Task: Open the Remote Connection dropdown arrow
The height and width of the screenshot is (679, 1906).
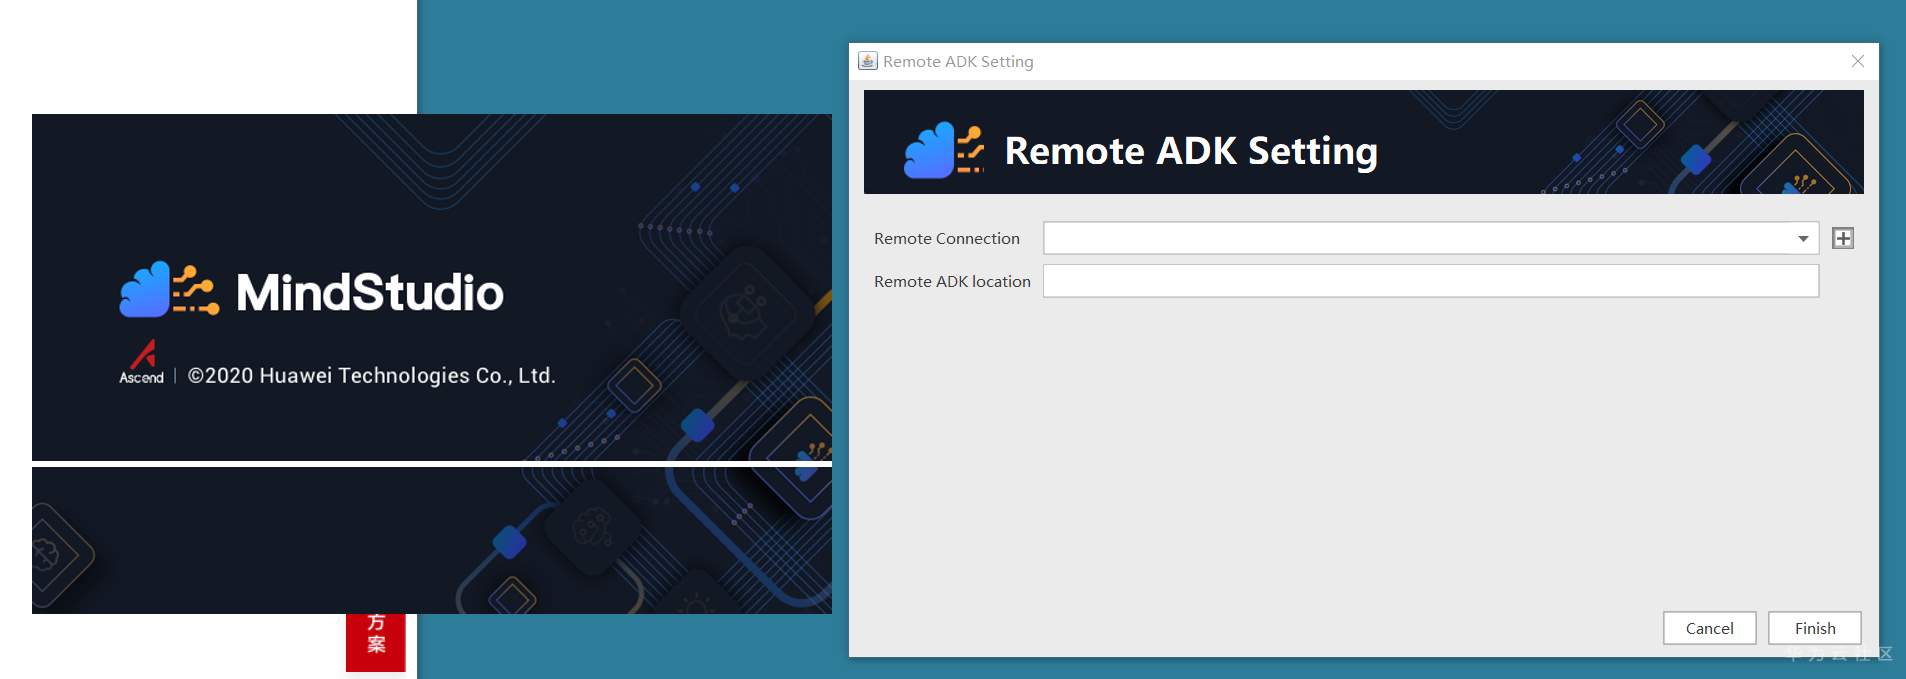Action: pyautogui.click(x=1802, y=238)
